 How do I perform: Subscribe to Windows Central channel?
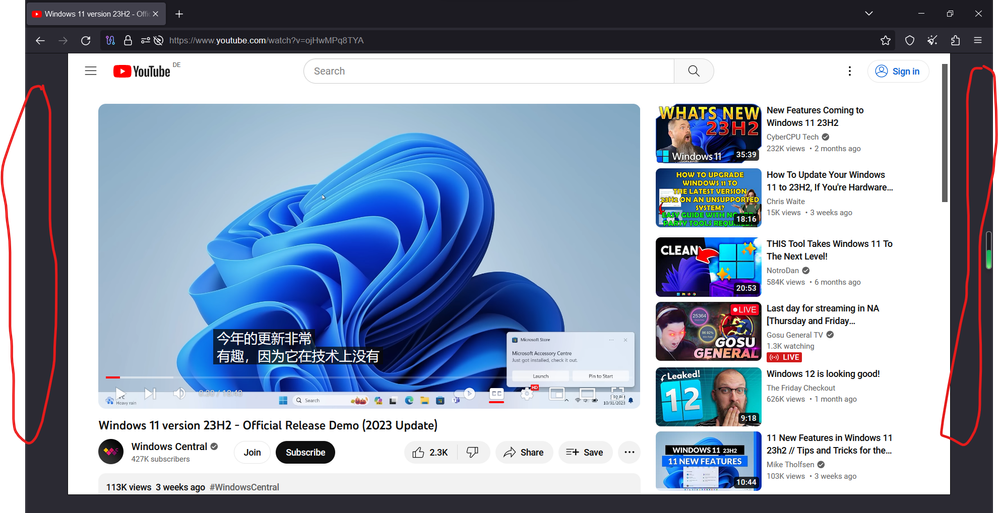(x=305, y=452)
